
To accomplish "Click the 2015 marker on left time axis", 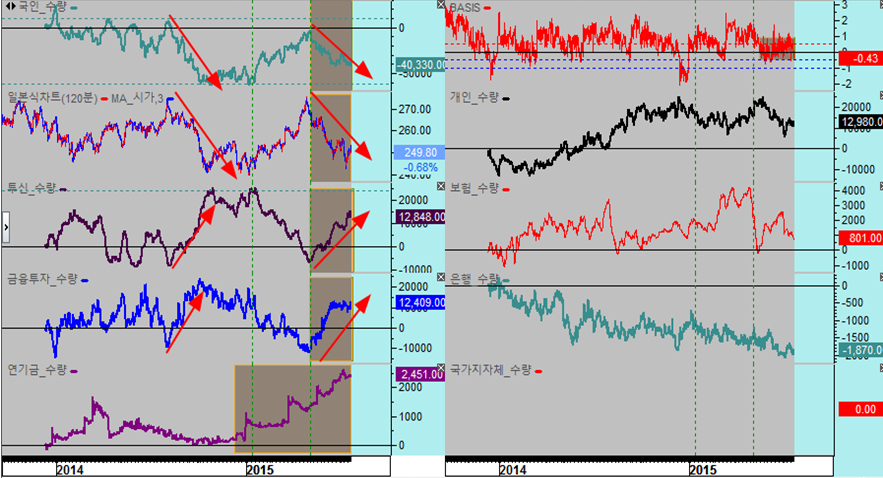I will point(259,469).
